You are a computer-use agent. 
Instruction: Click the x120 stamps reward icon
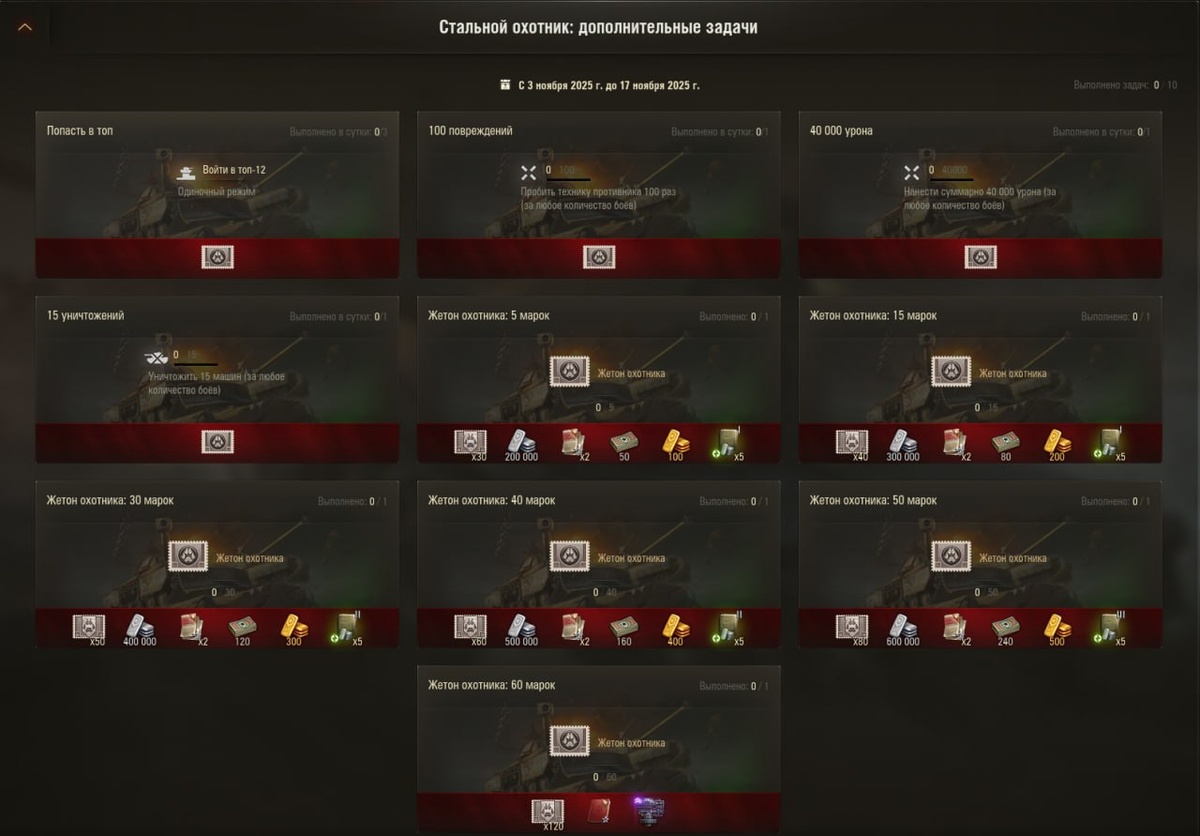[548, 814]
